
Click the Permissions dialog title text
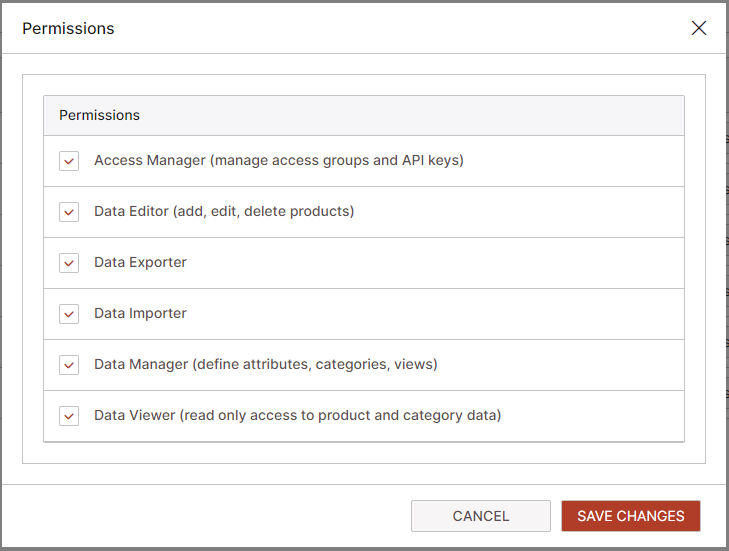(x=68, y=28)
